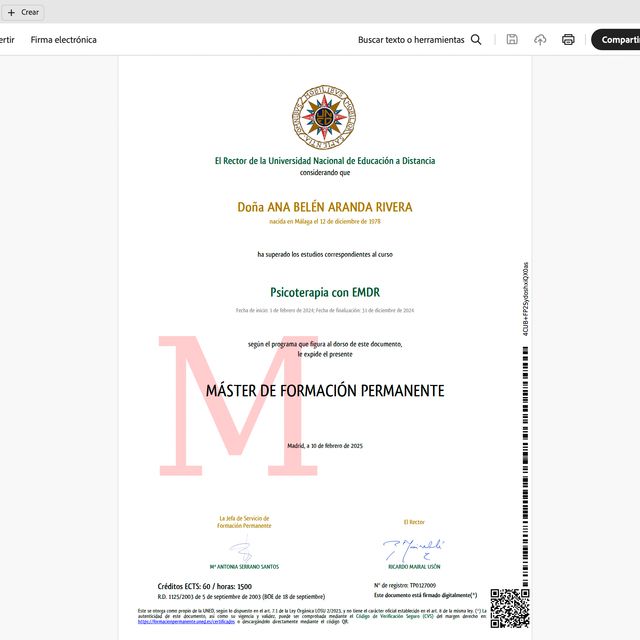Click the text Créditos ECTS: 60 / horas: 1500
The height and width of the screenshot is (640, 640).
click(204, 586)
